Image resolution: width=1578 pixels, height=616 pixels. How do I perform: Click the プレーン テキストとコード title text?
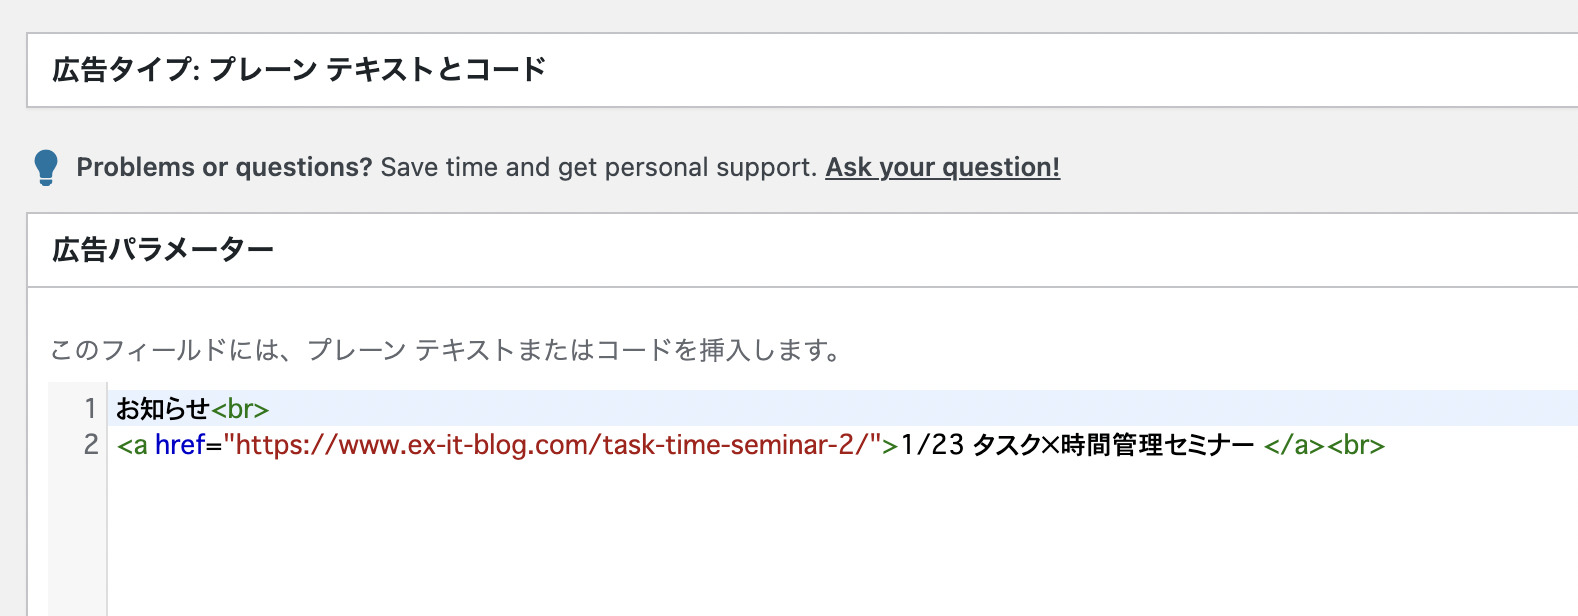tap(378, 69)
